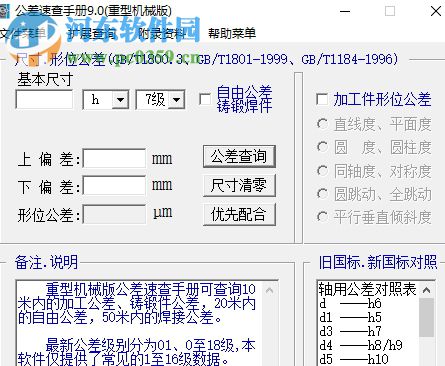Enable the 加工件形位公差 checkbox

point(322,99)
